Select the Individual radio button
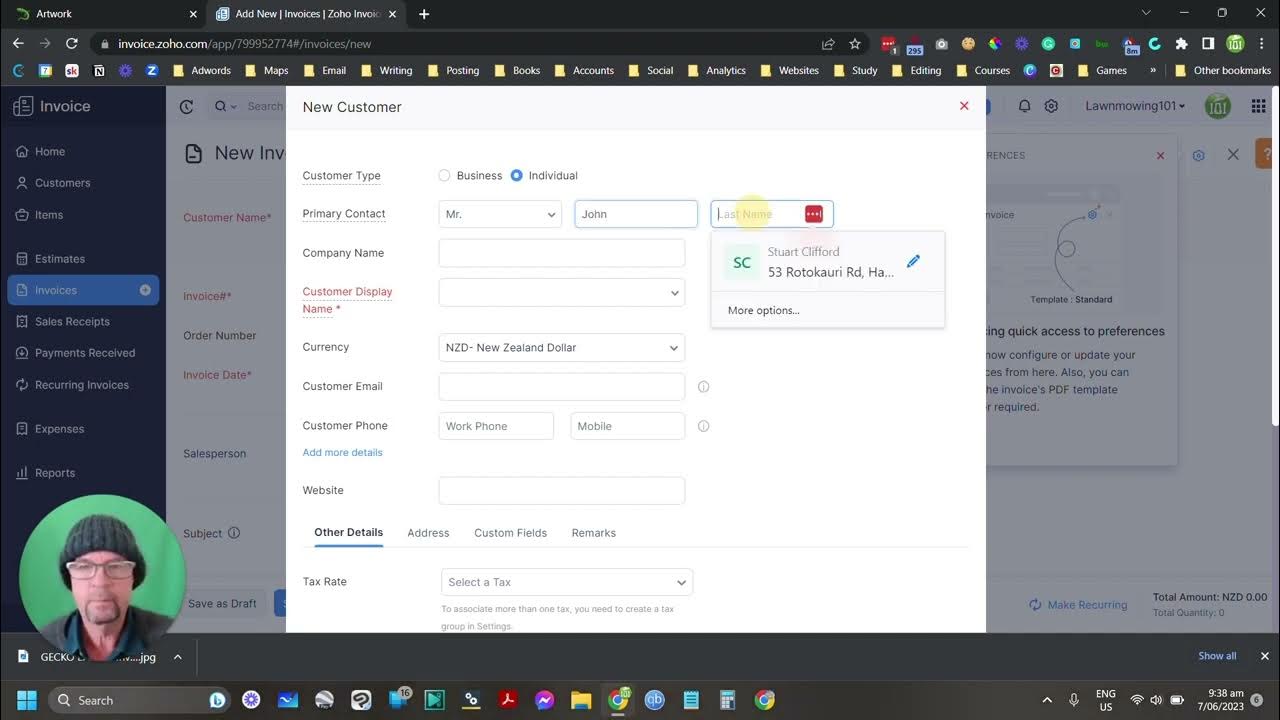1280x720 pixels. pos(516,175)
